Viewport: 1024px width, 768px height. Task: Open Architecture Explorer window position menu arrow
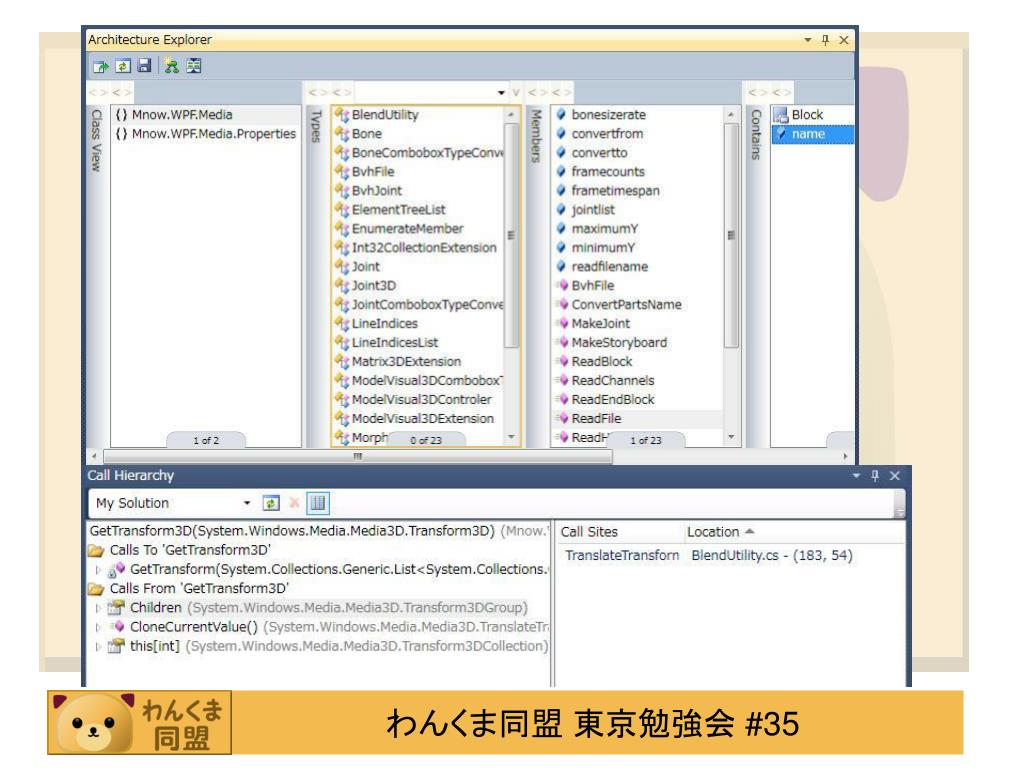tap(807, 40)
